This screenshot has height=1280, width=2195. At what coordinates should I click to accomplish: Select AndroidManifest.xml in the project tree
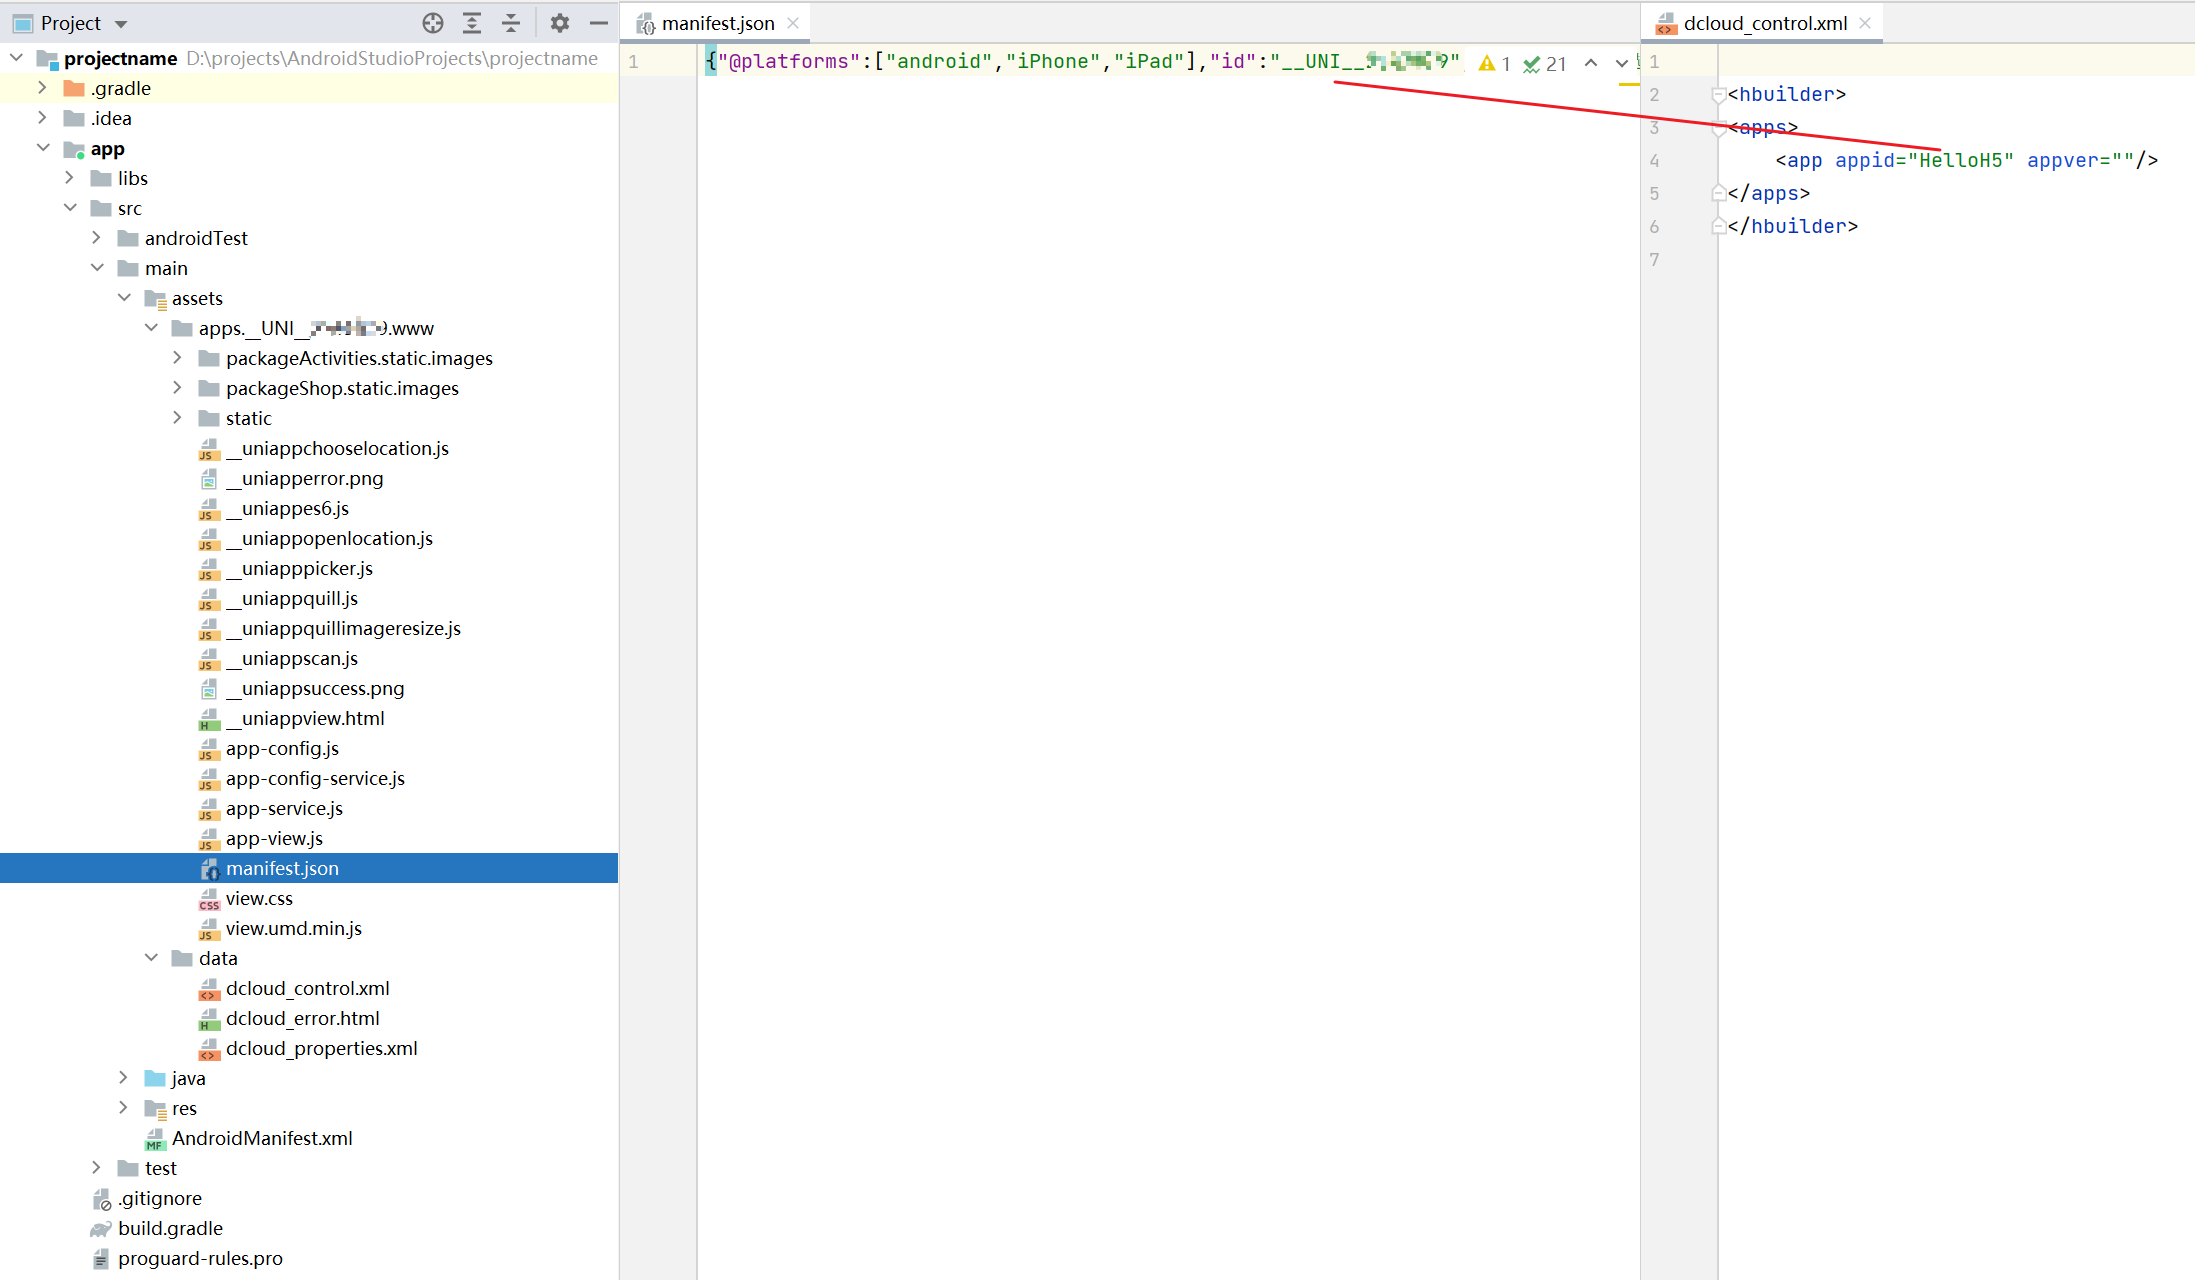click(x=262, y=1138)
